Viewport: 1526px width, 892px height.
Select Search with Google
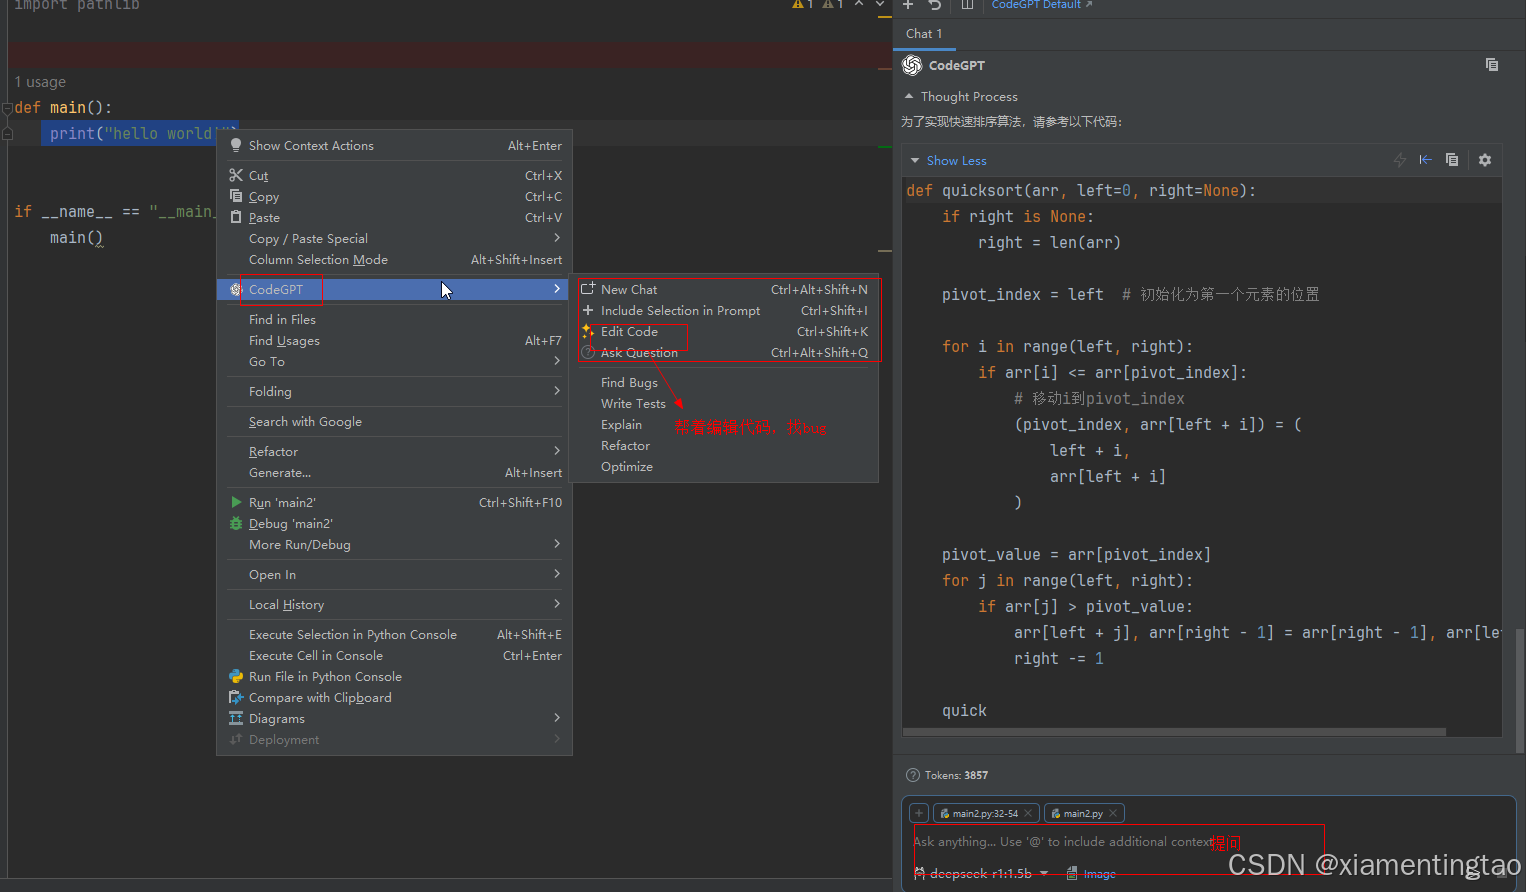tap(395, 422)
